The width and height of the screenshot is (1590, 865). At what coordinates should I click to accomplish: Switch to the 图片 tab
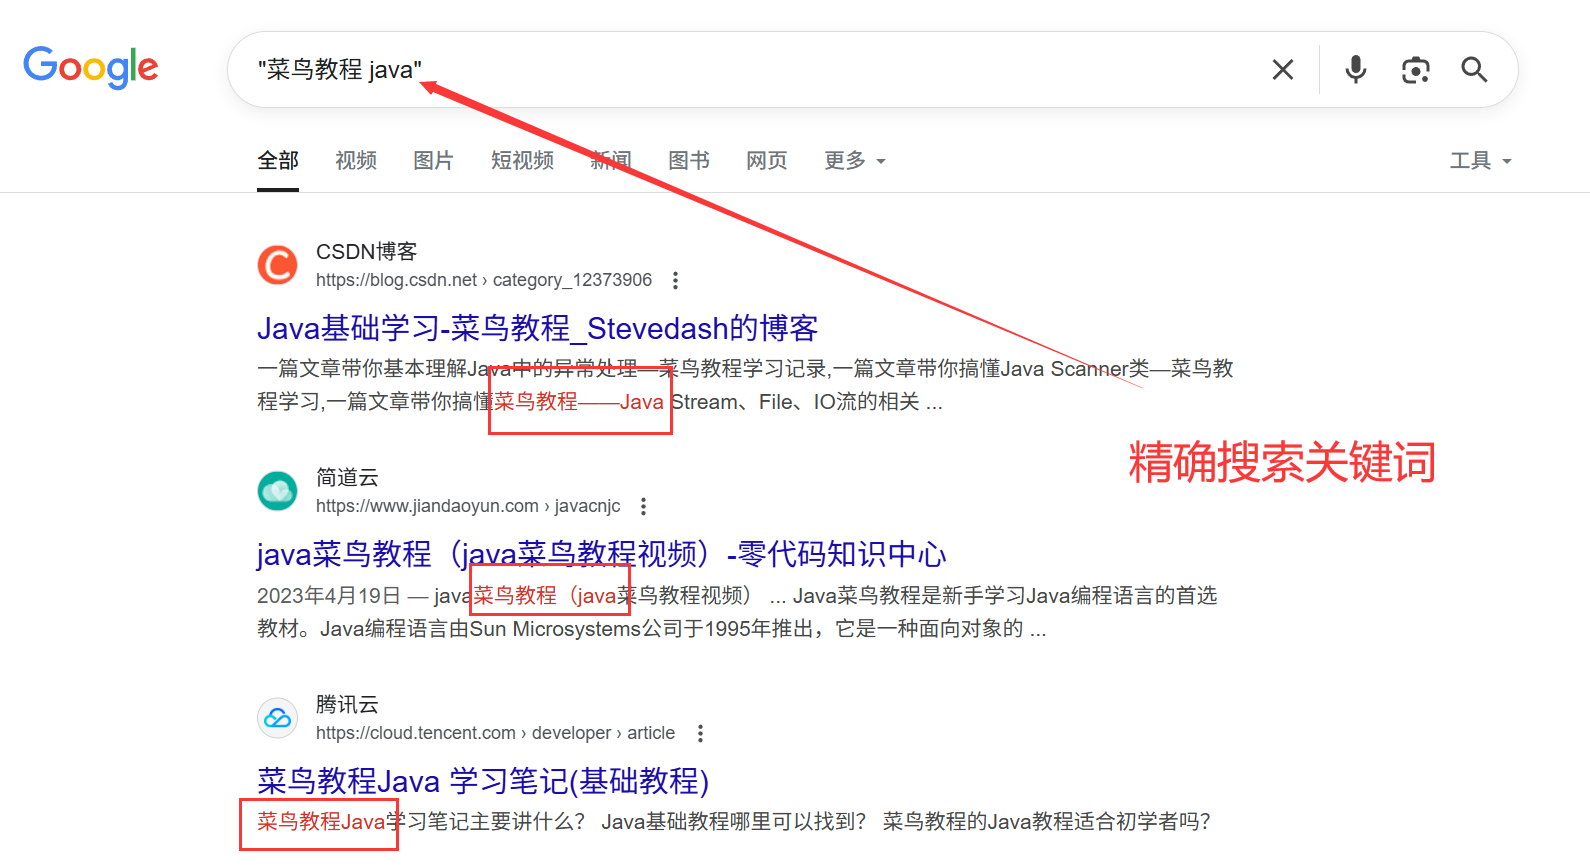(433, 160)
